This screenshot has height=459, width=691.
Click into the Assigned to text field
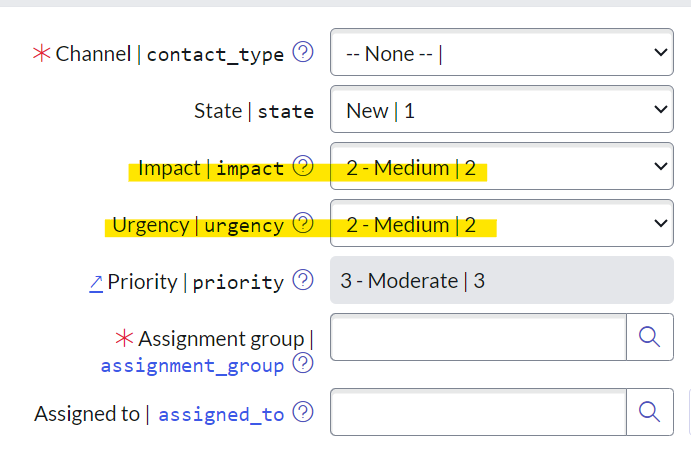click(x=478, y=411)
